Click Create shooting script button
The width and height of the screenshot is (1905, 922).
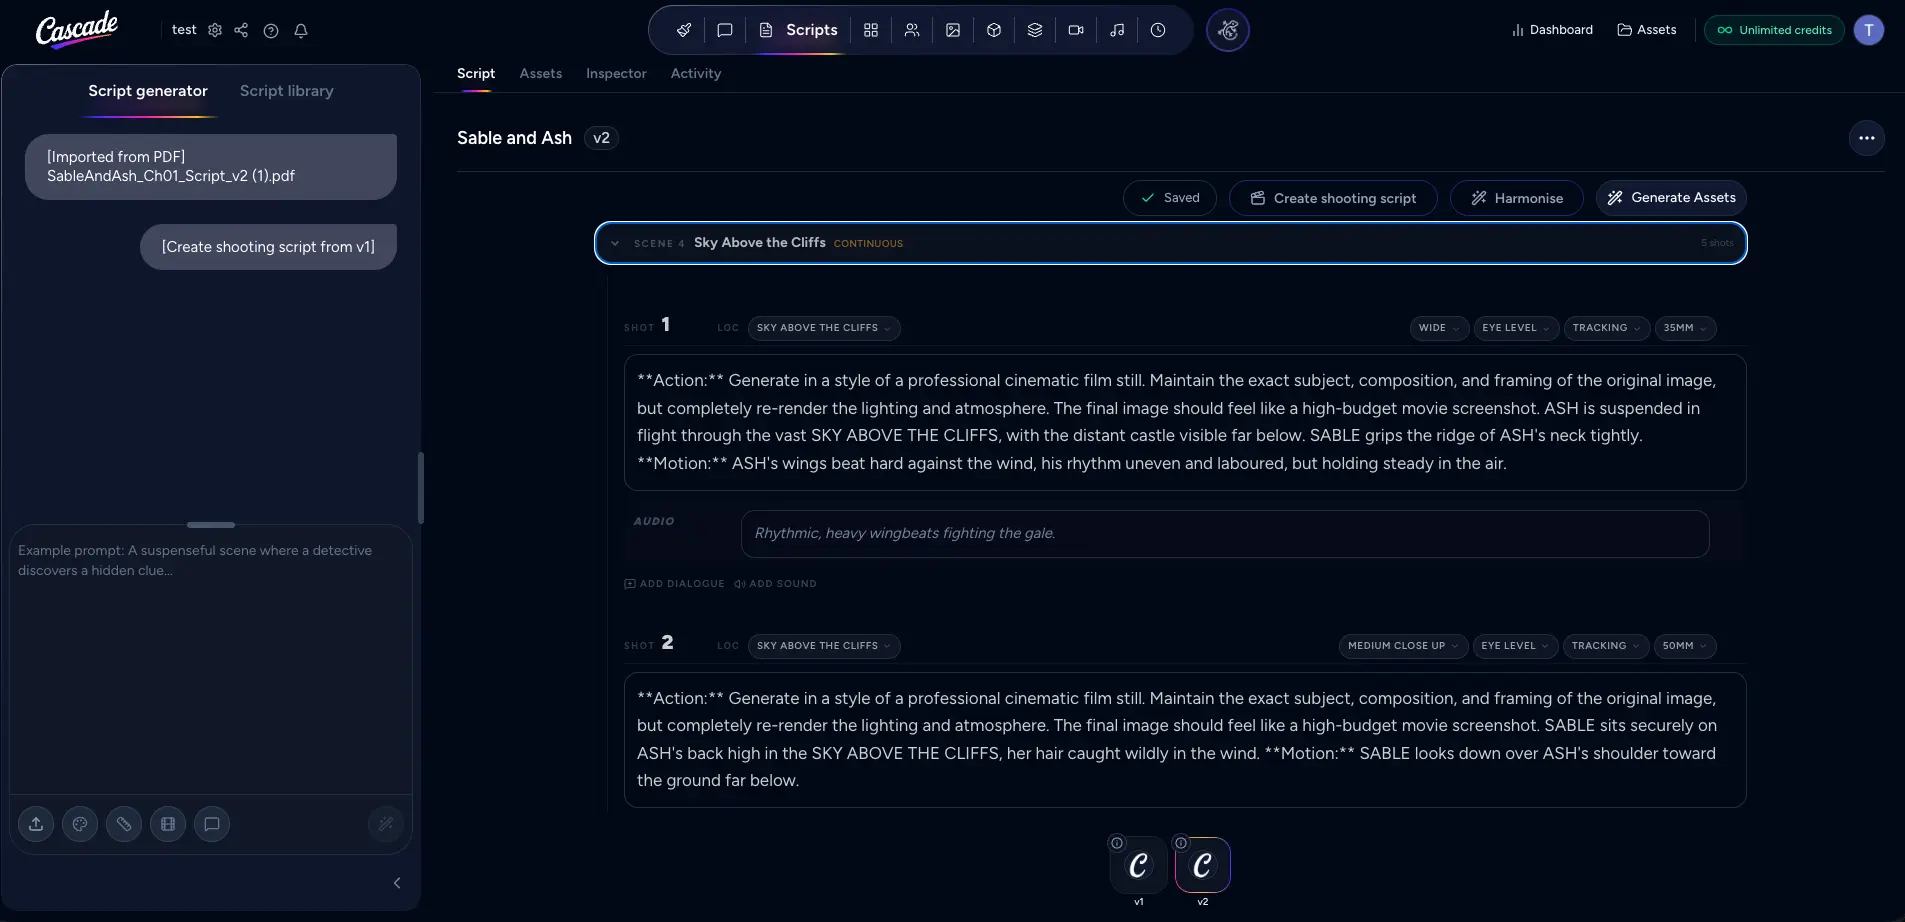(1333, 198)
